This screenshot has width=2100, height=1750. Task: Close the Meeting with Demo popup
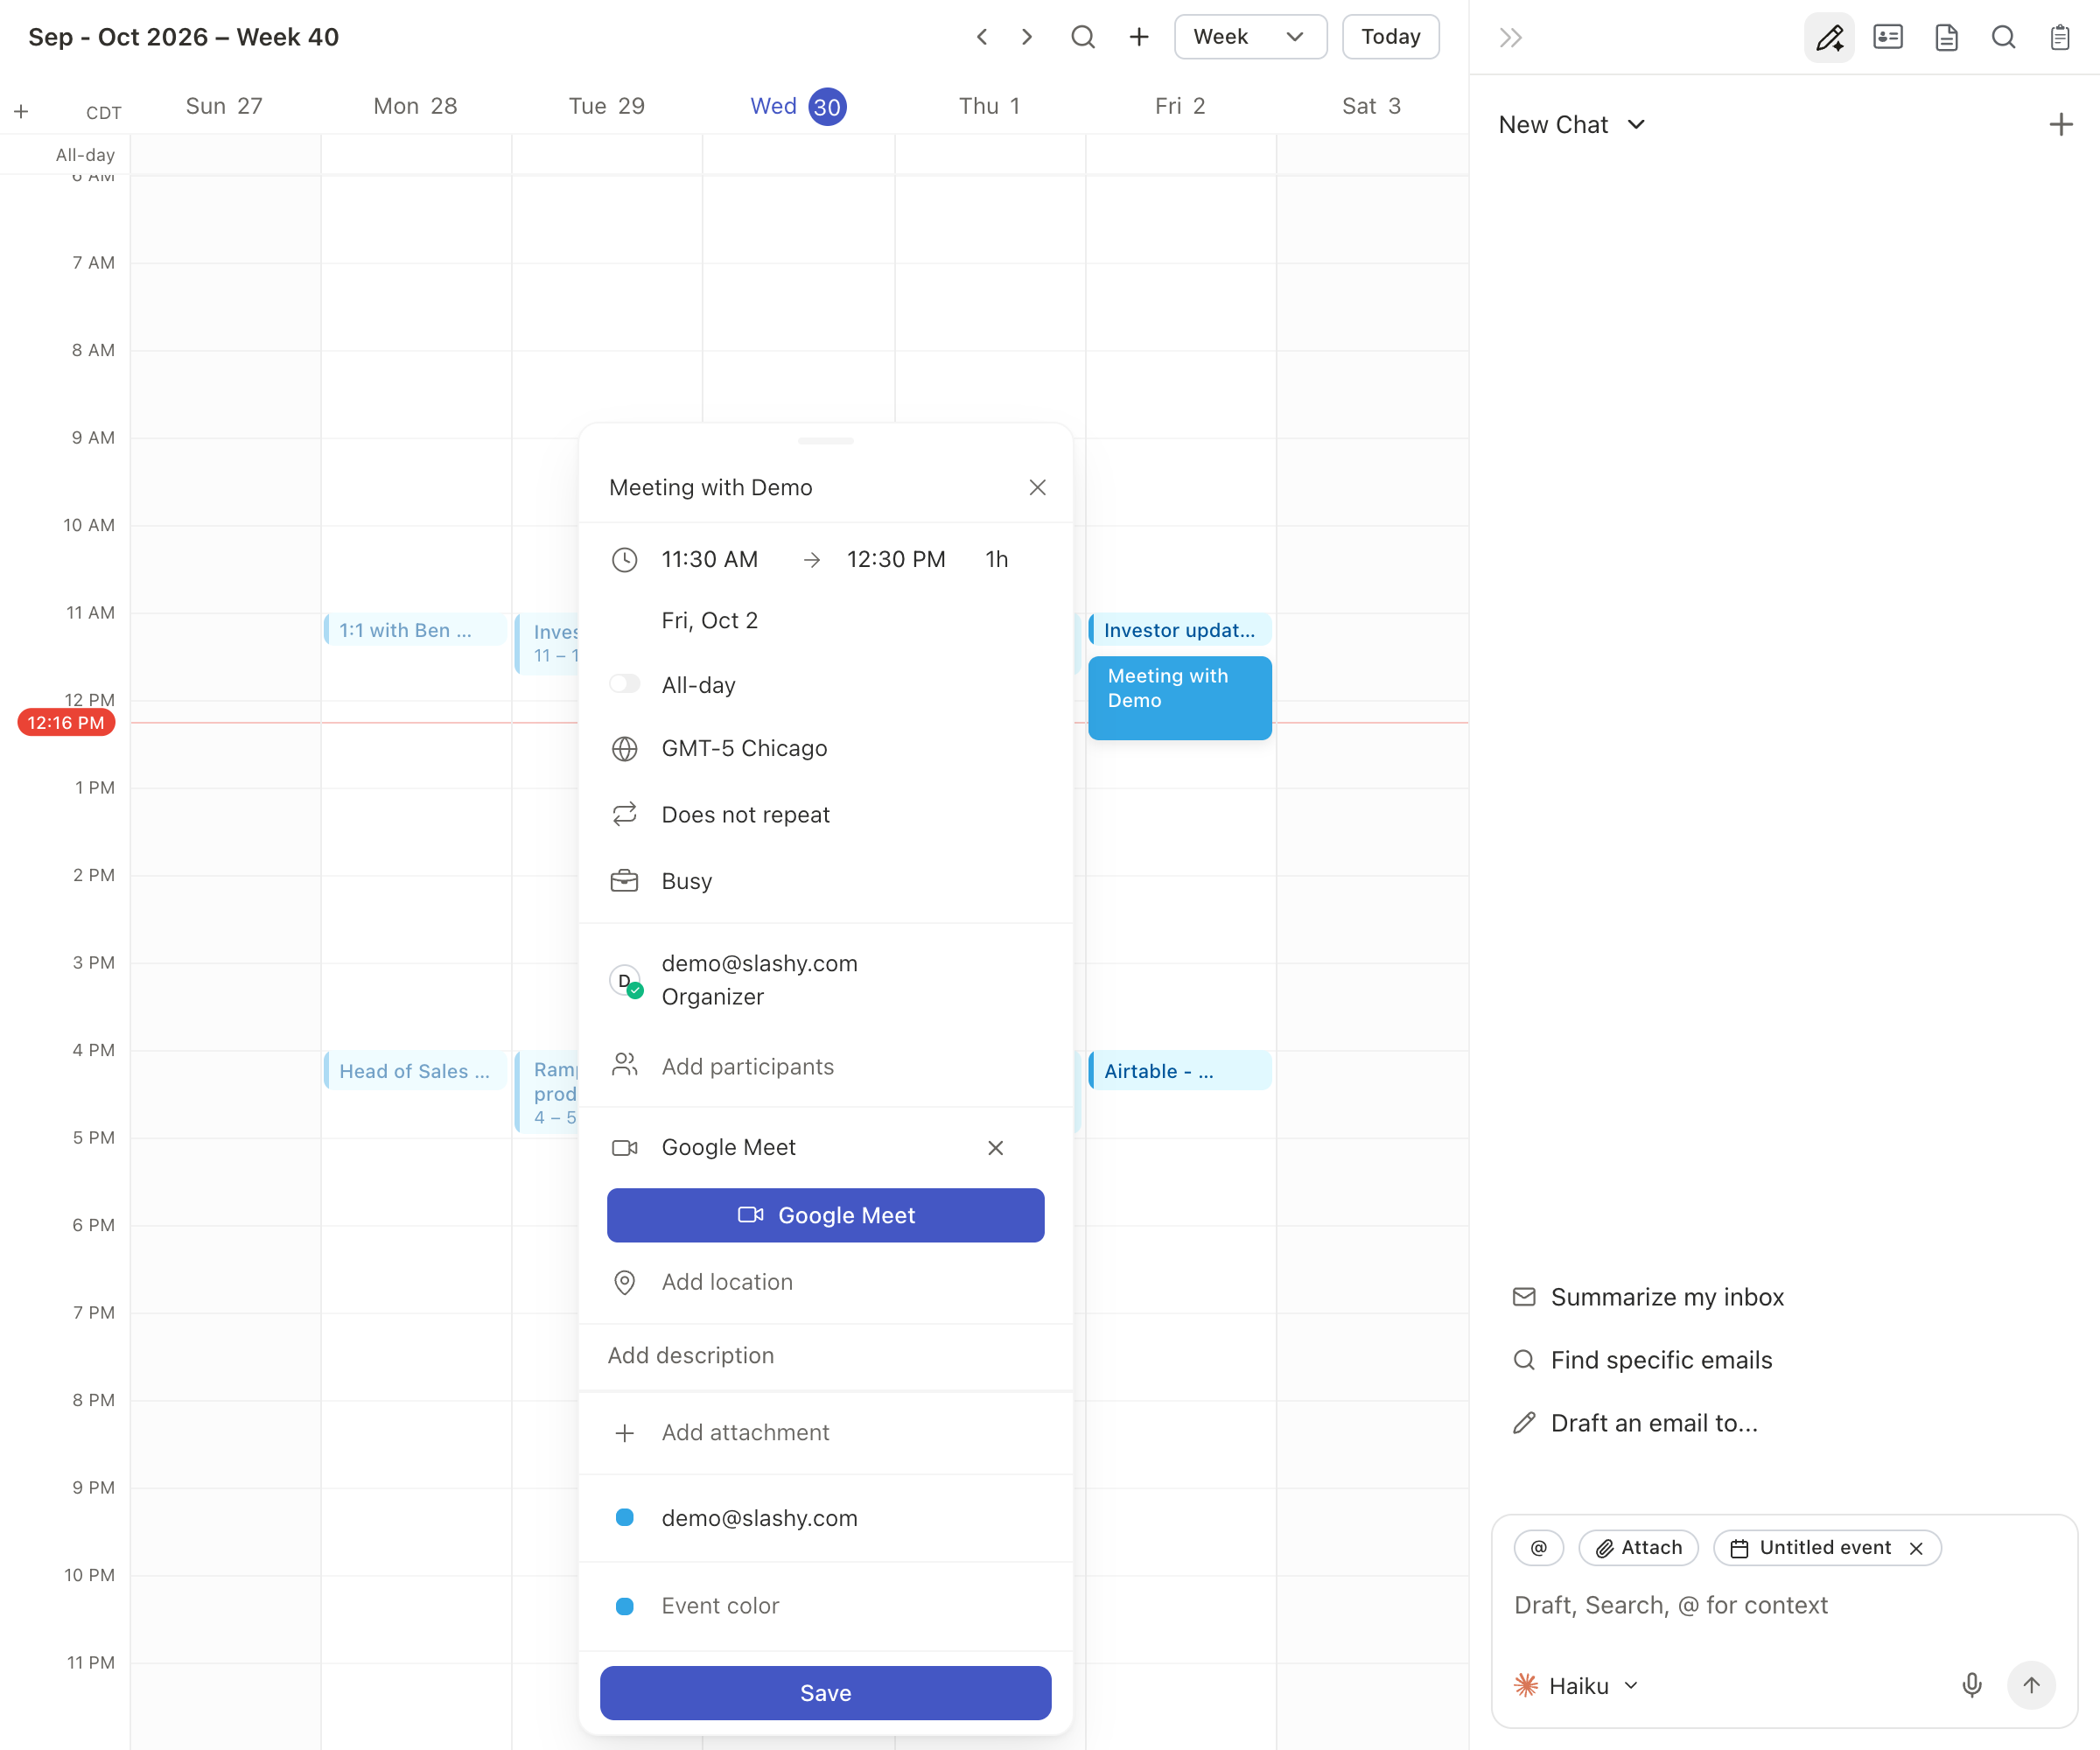(1037, 487)
